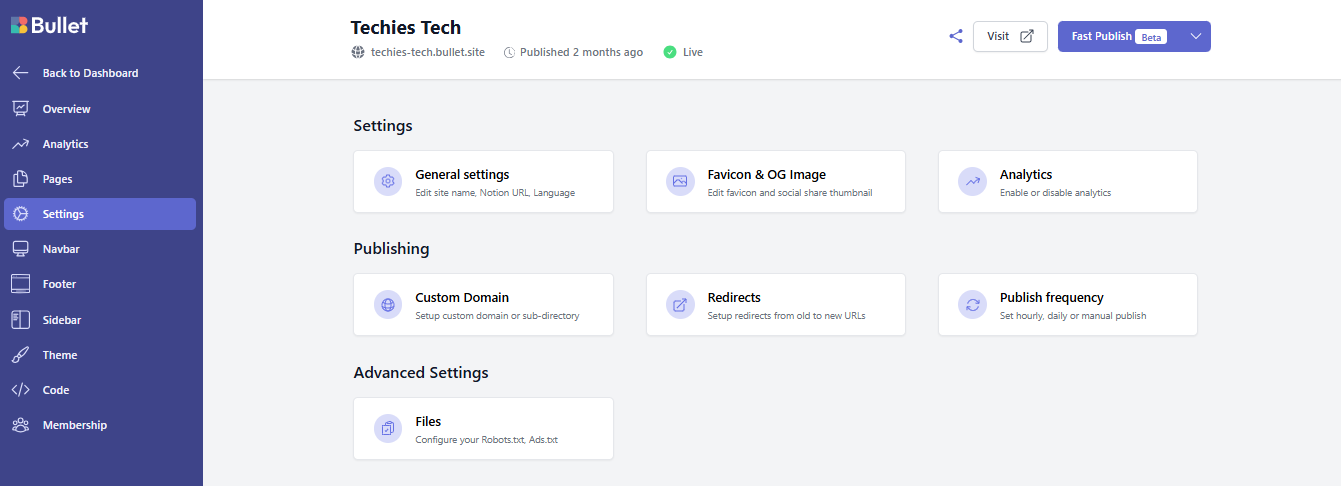Select Theme from the sidebar
The height and width of the screenshot is (486, 1341).
(x=59, y=355)
